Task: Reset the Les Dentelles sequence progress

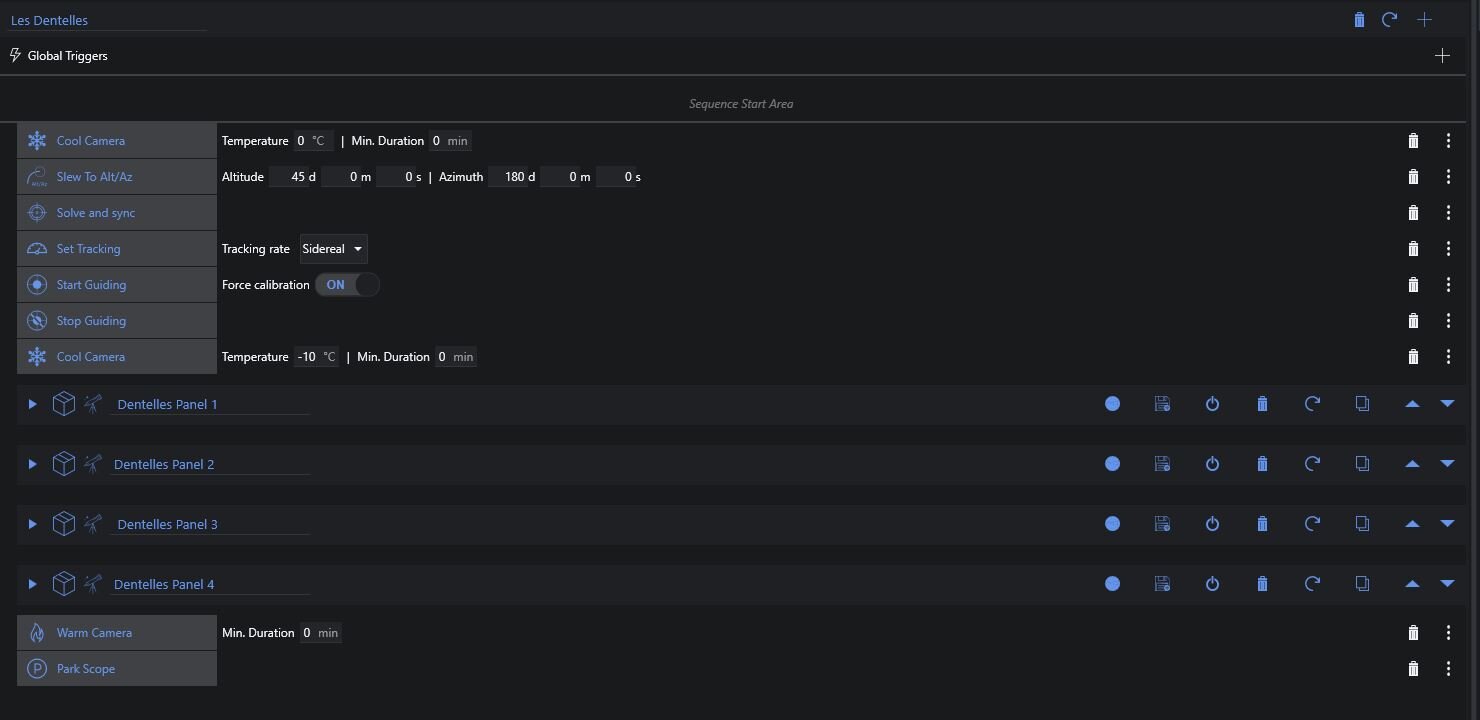Action: pos(1389,20)
